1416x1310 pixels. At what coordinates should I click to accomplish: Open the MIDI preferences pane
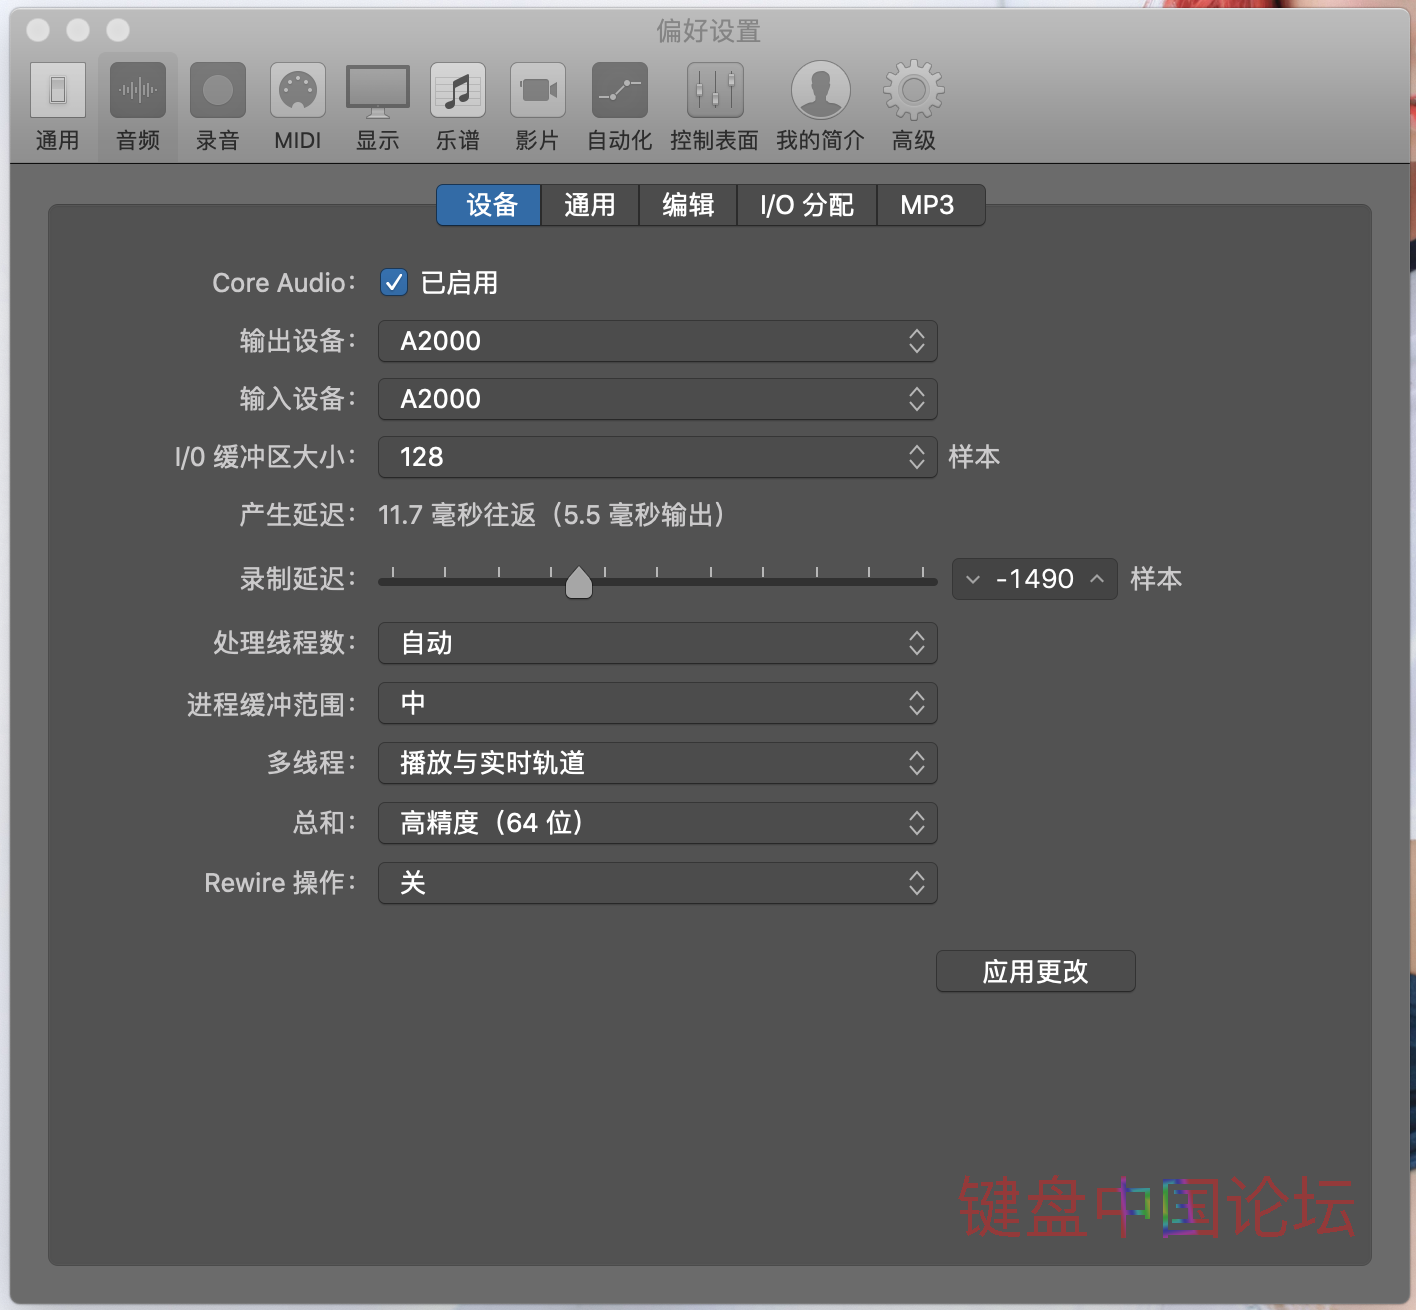(298, 106)
